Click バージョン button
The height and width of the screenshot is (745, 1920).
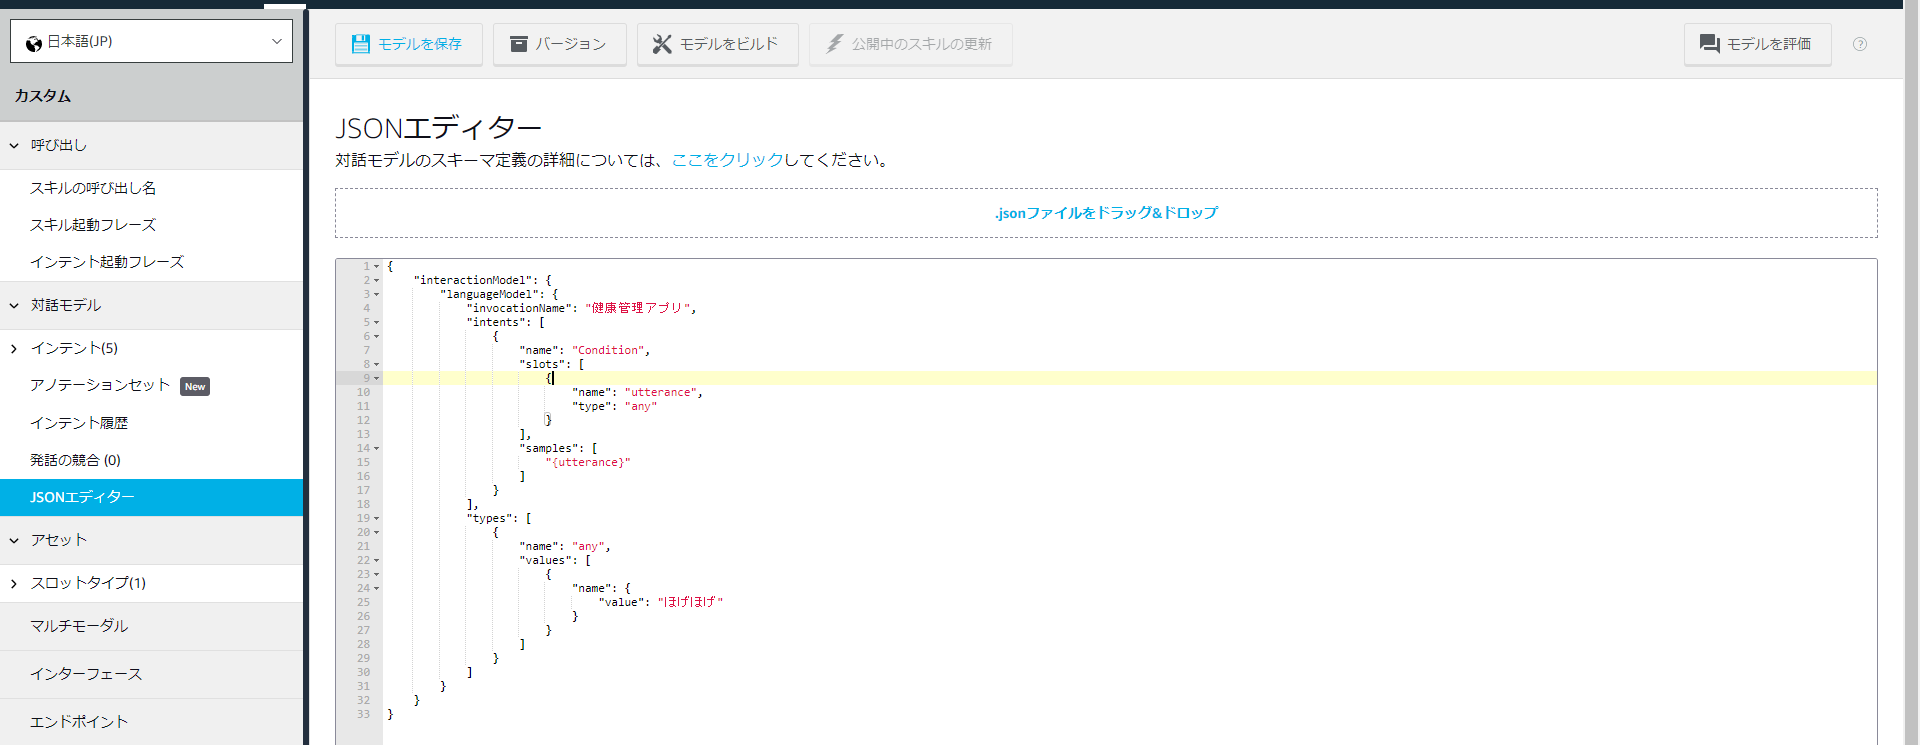tap(559, 44)
